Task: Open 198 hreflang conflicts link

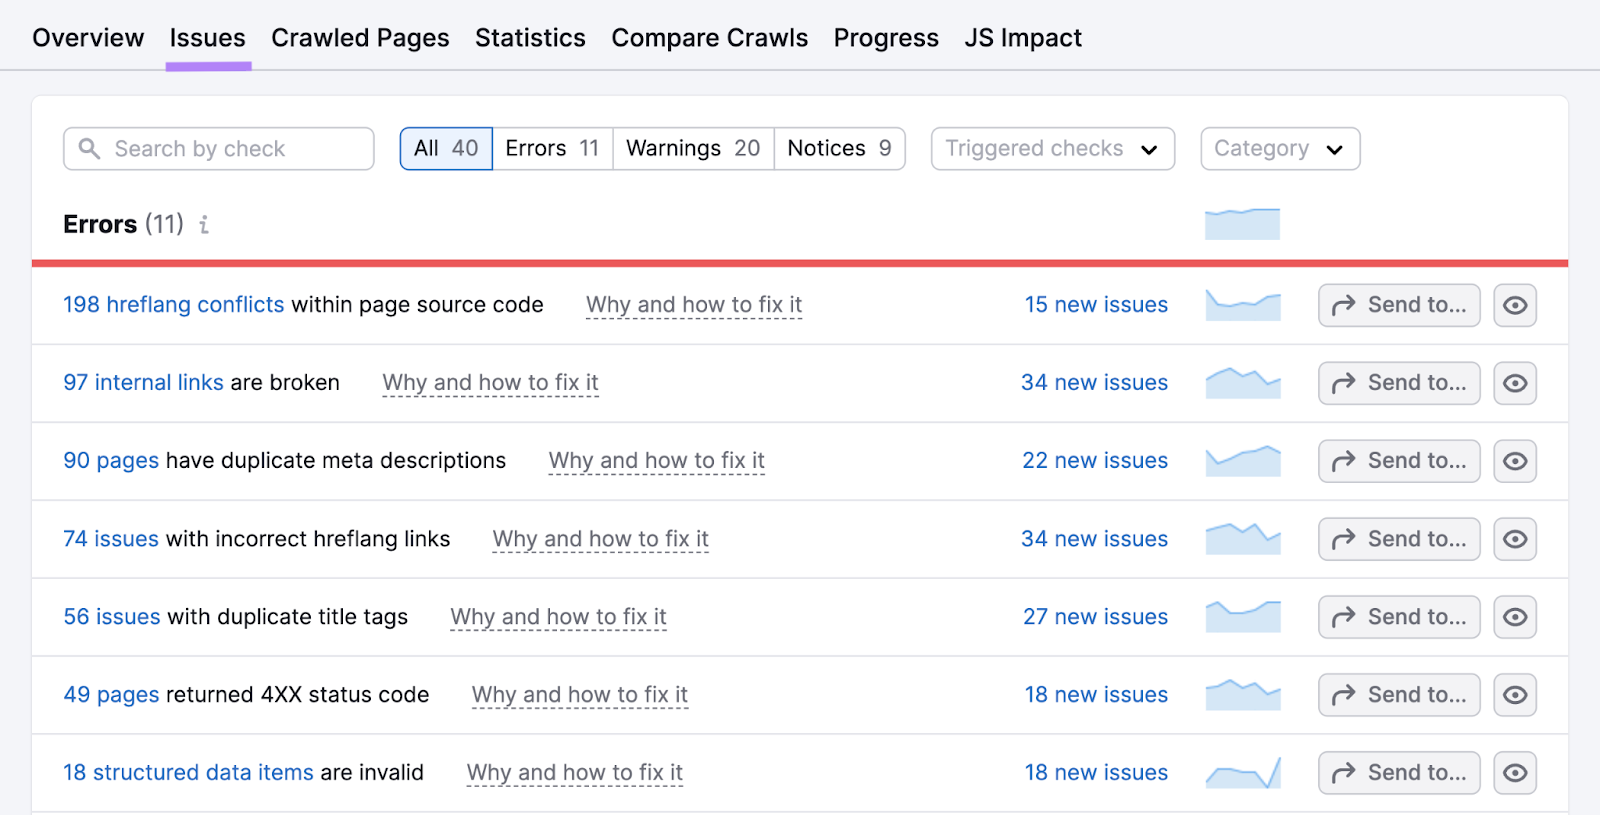Action: tap(174, 305)
